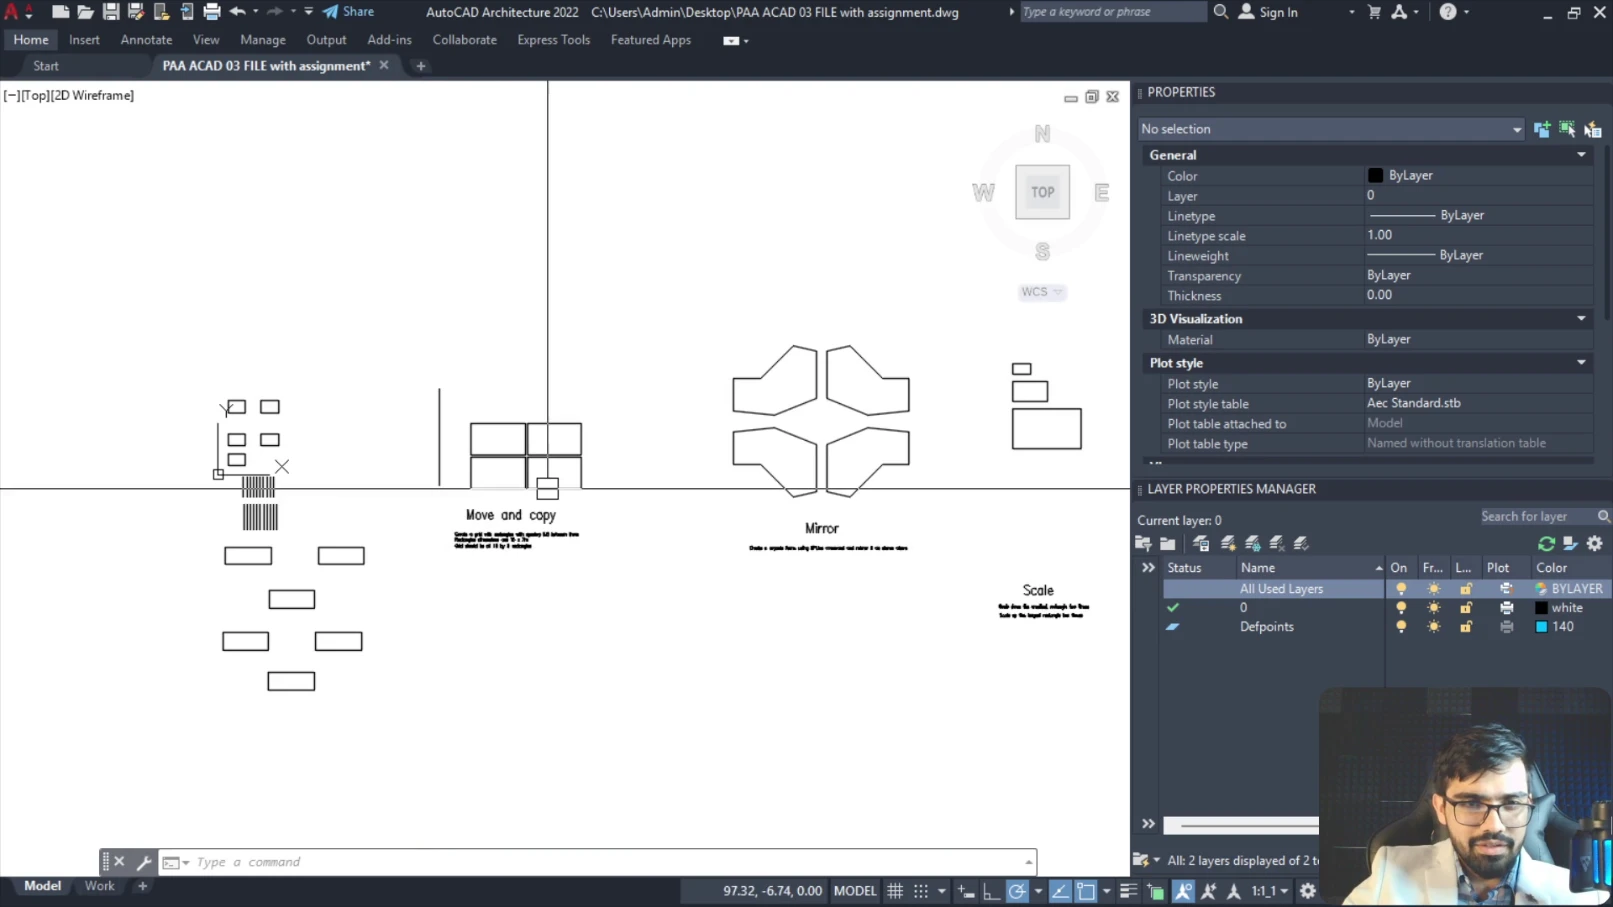Click the Plot printer icon in top toolbar
This screenshot has width=1613, height=907.
point(211,12)
